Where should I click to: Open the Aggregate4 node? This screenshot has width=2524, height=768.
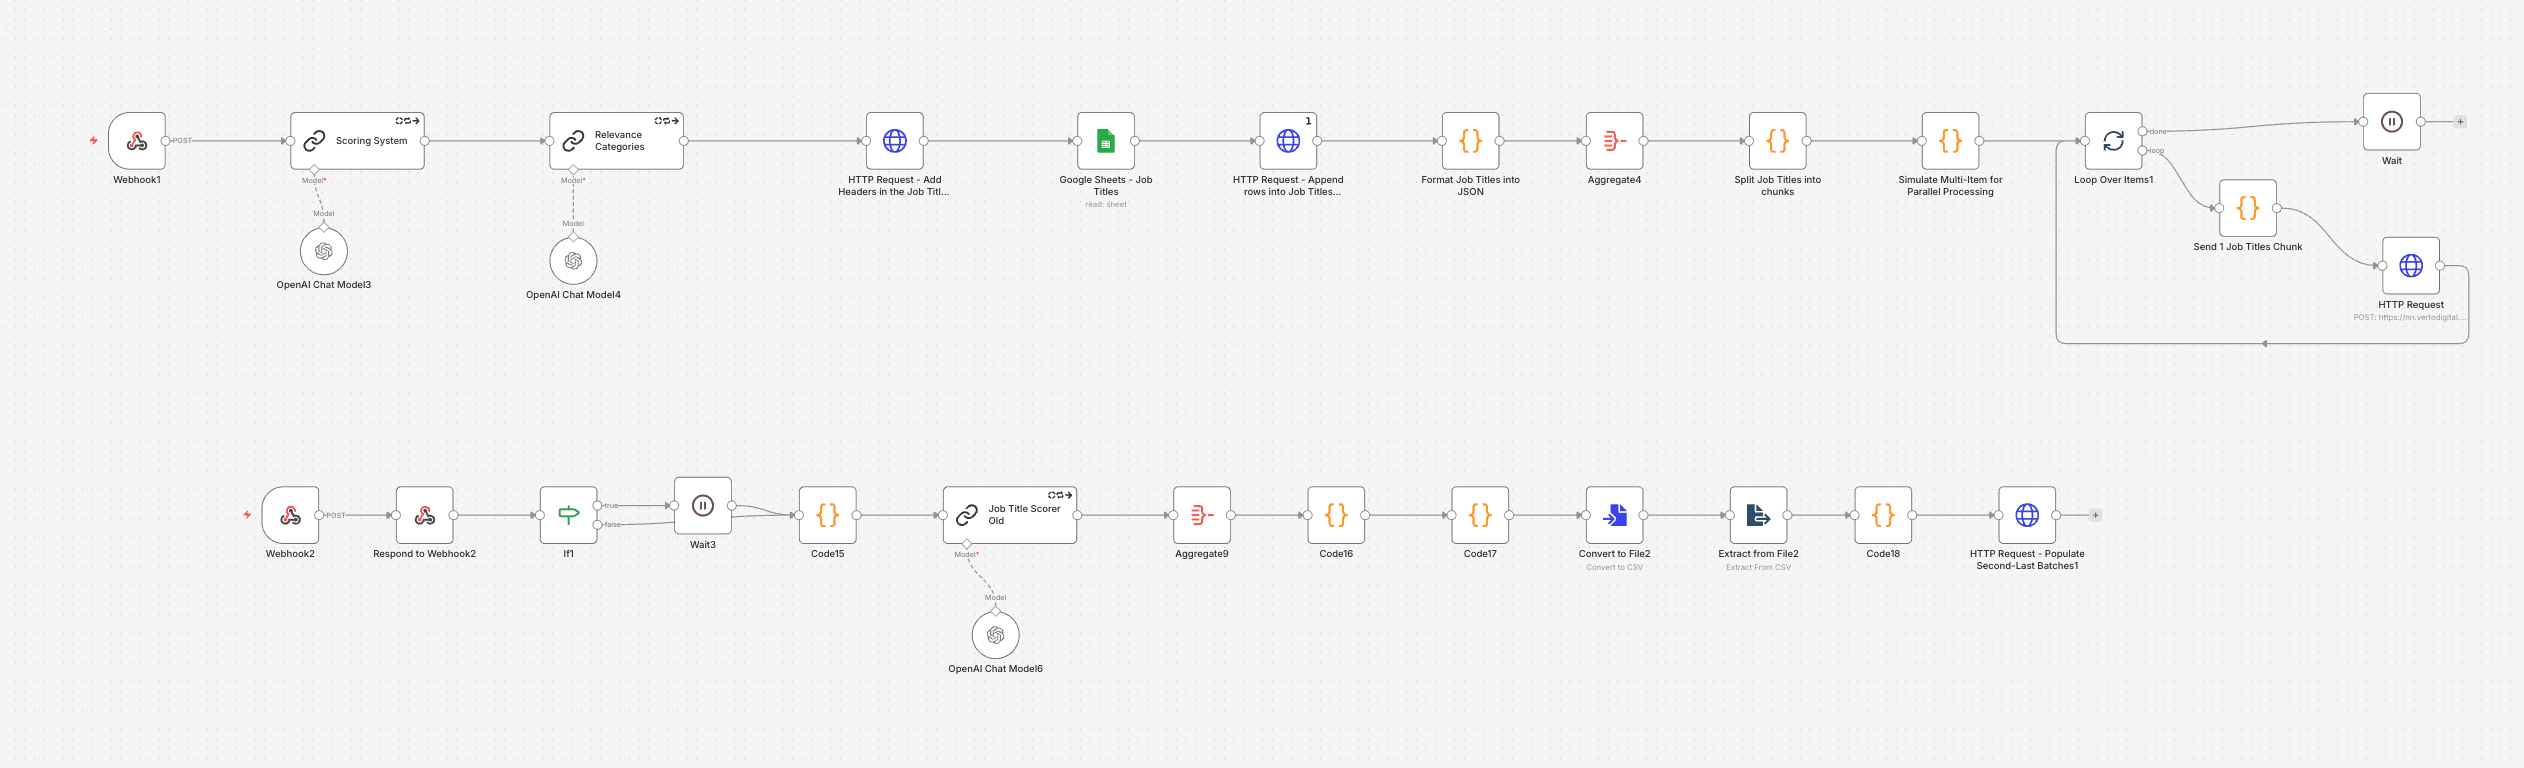pyautogui.click(x=1614, y=141)
